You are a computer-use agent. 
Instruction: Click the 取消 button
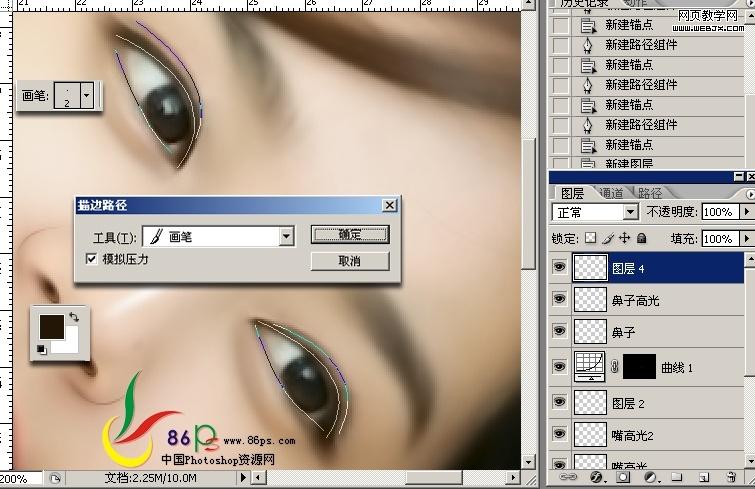(x=350, y=261)
